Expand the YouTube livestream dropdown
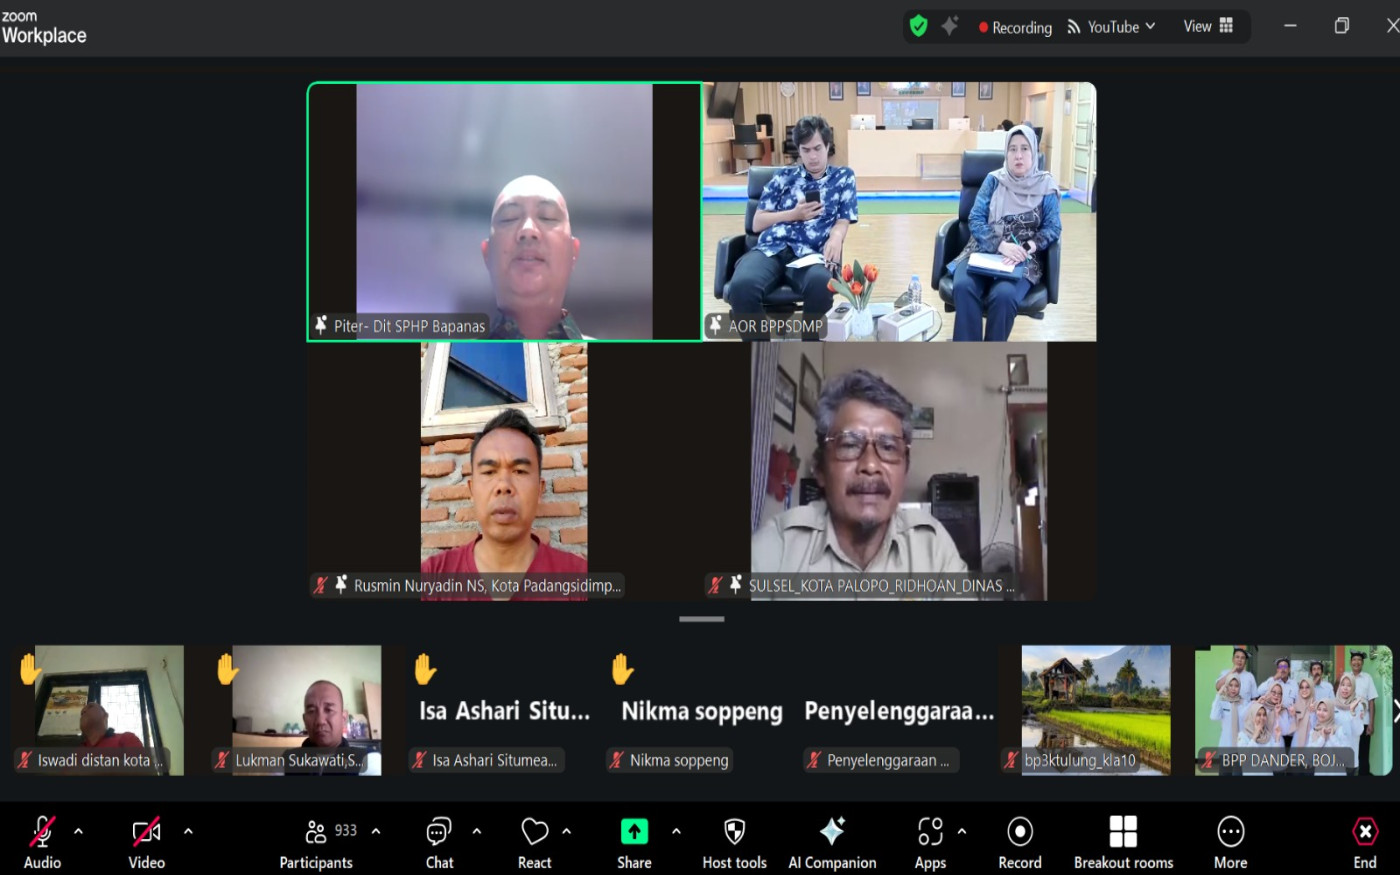The width and height of the screenshot is (1400, 875). pyautogui.click(x=1112, y=27)
